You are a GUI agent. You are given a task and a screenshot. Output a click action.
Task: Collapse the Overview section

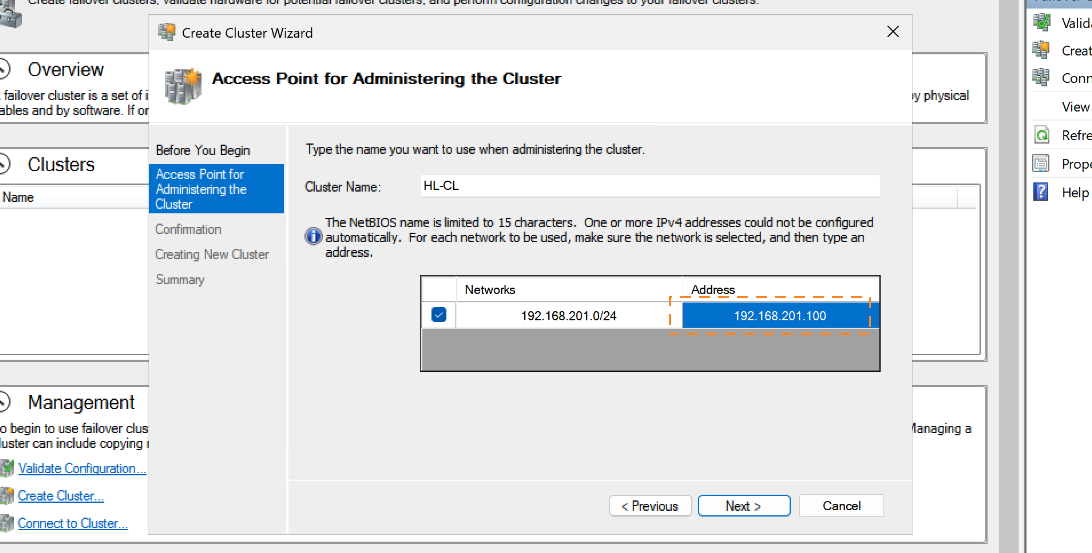point(5,70)
